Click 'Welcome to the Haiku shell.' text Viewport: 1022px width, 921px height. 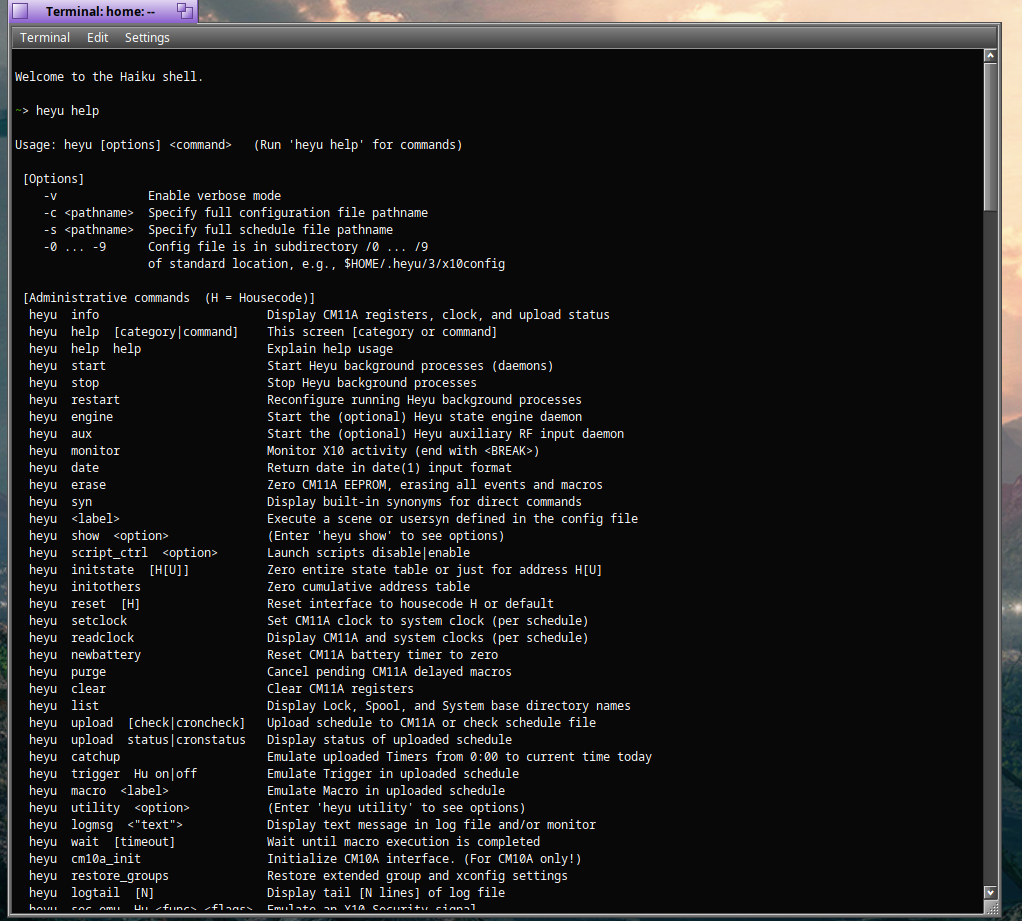click(x=109, y=77)
